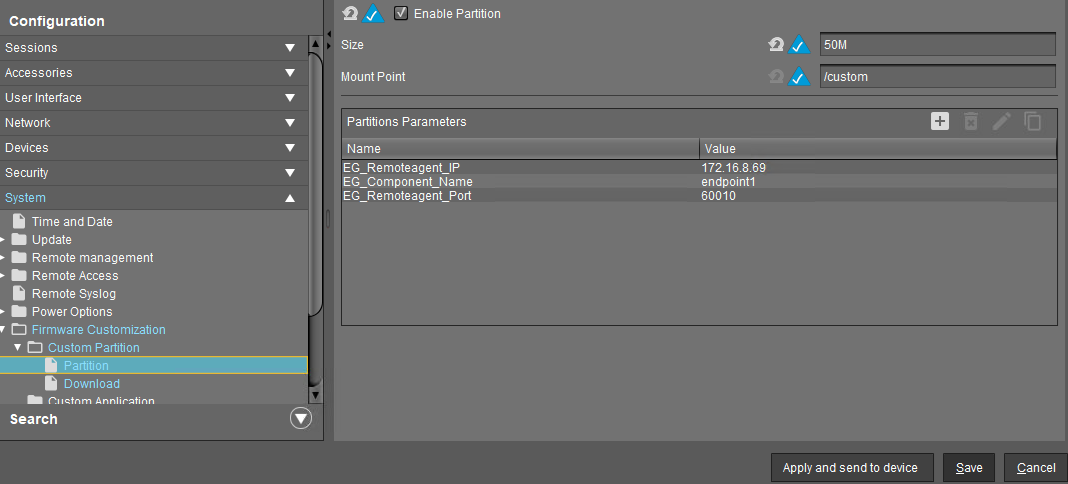This screenshot has height=484, width=1068.
Task: Select the EG_Component_Name parameter row
Action: 699,182
